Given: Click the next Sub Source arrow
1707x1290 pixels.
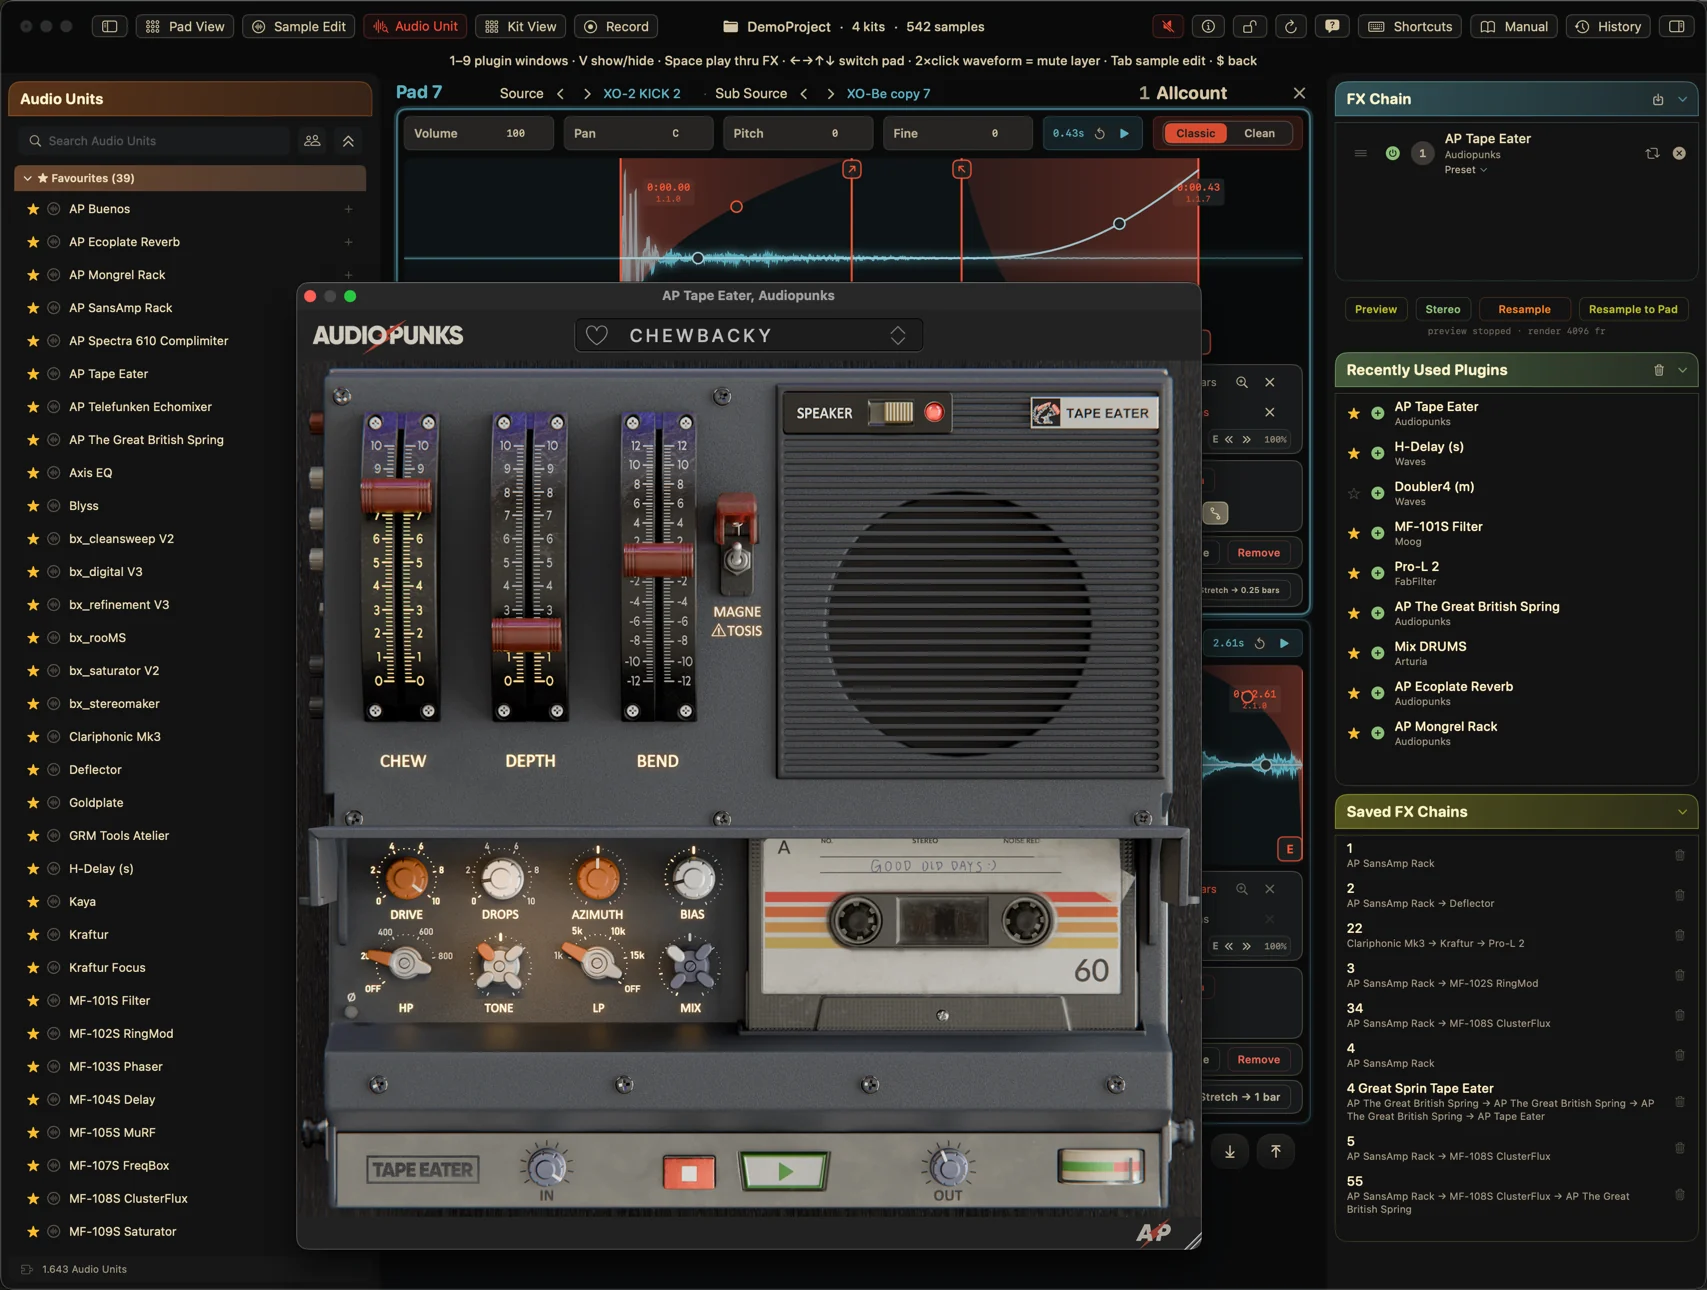Looking at the screenshot, I should tap(830, 94).
